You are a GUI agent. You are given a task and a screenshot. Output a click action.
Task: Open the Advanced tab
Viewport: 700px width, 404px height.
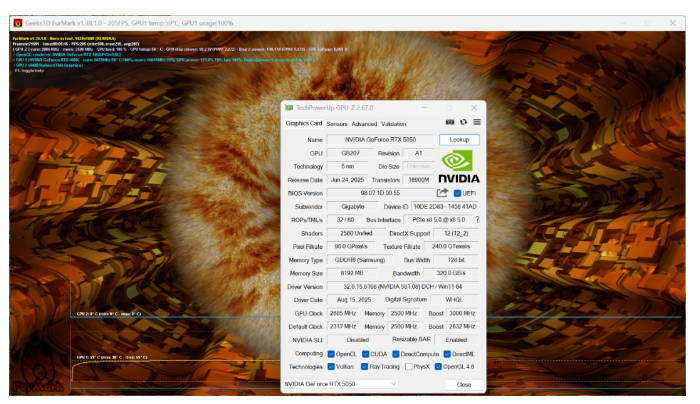pyautogui.click(x=364, y=124)
